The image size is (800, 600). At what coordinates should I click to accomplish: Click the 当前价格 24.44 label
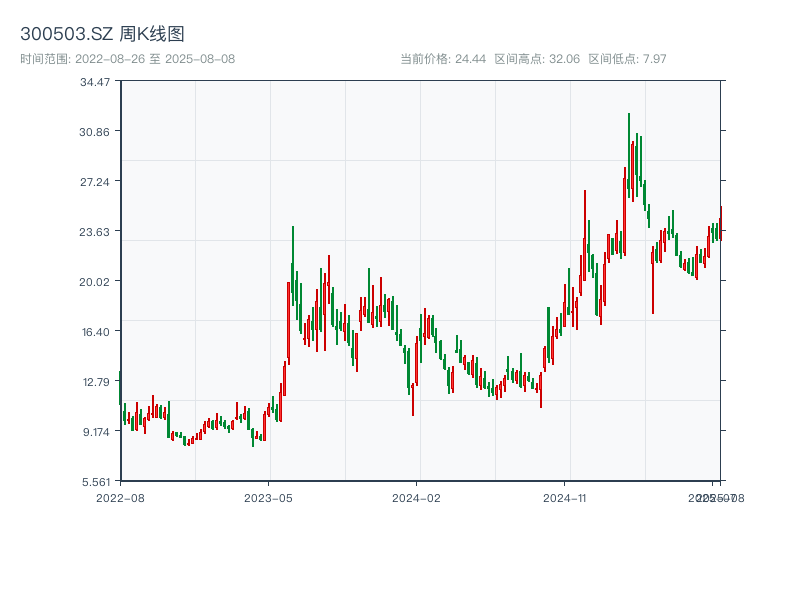(x=443, y=59)
